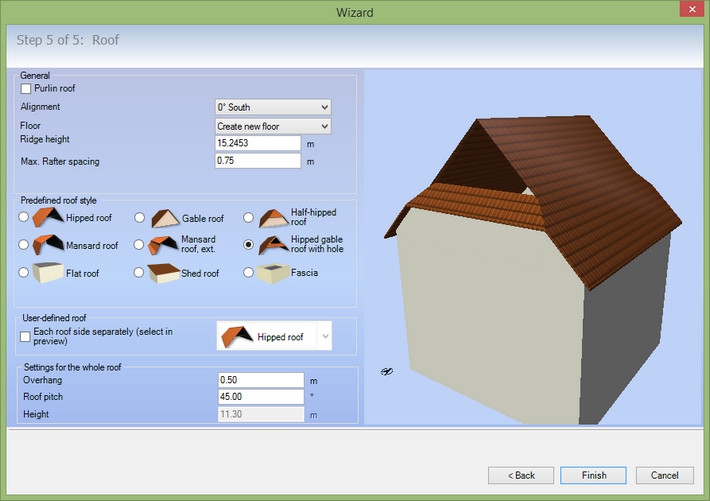Check Each roof side separately option
The height and width of the screenshot is (501, 710).
(25, 336)
